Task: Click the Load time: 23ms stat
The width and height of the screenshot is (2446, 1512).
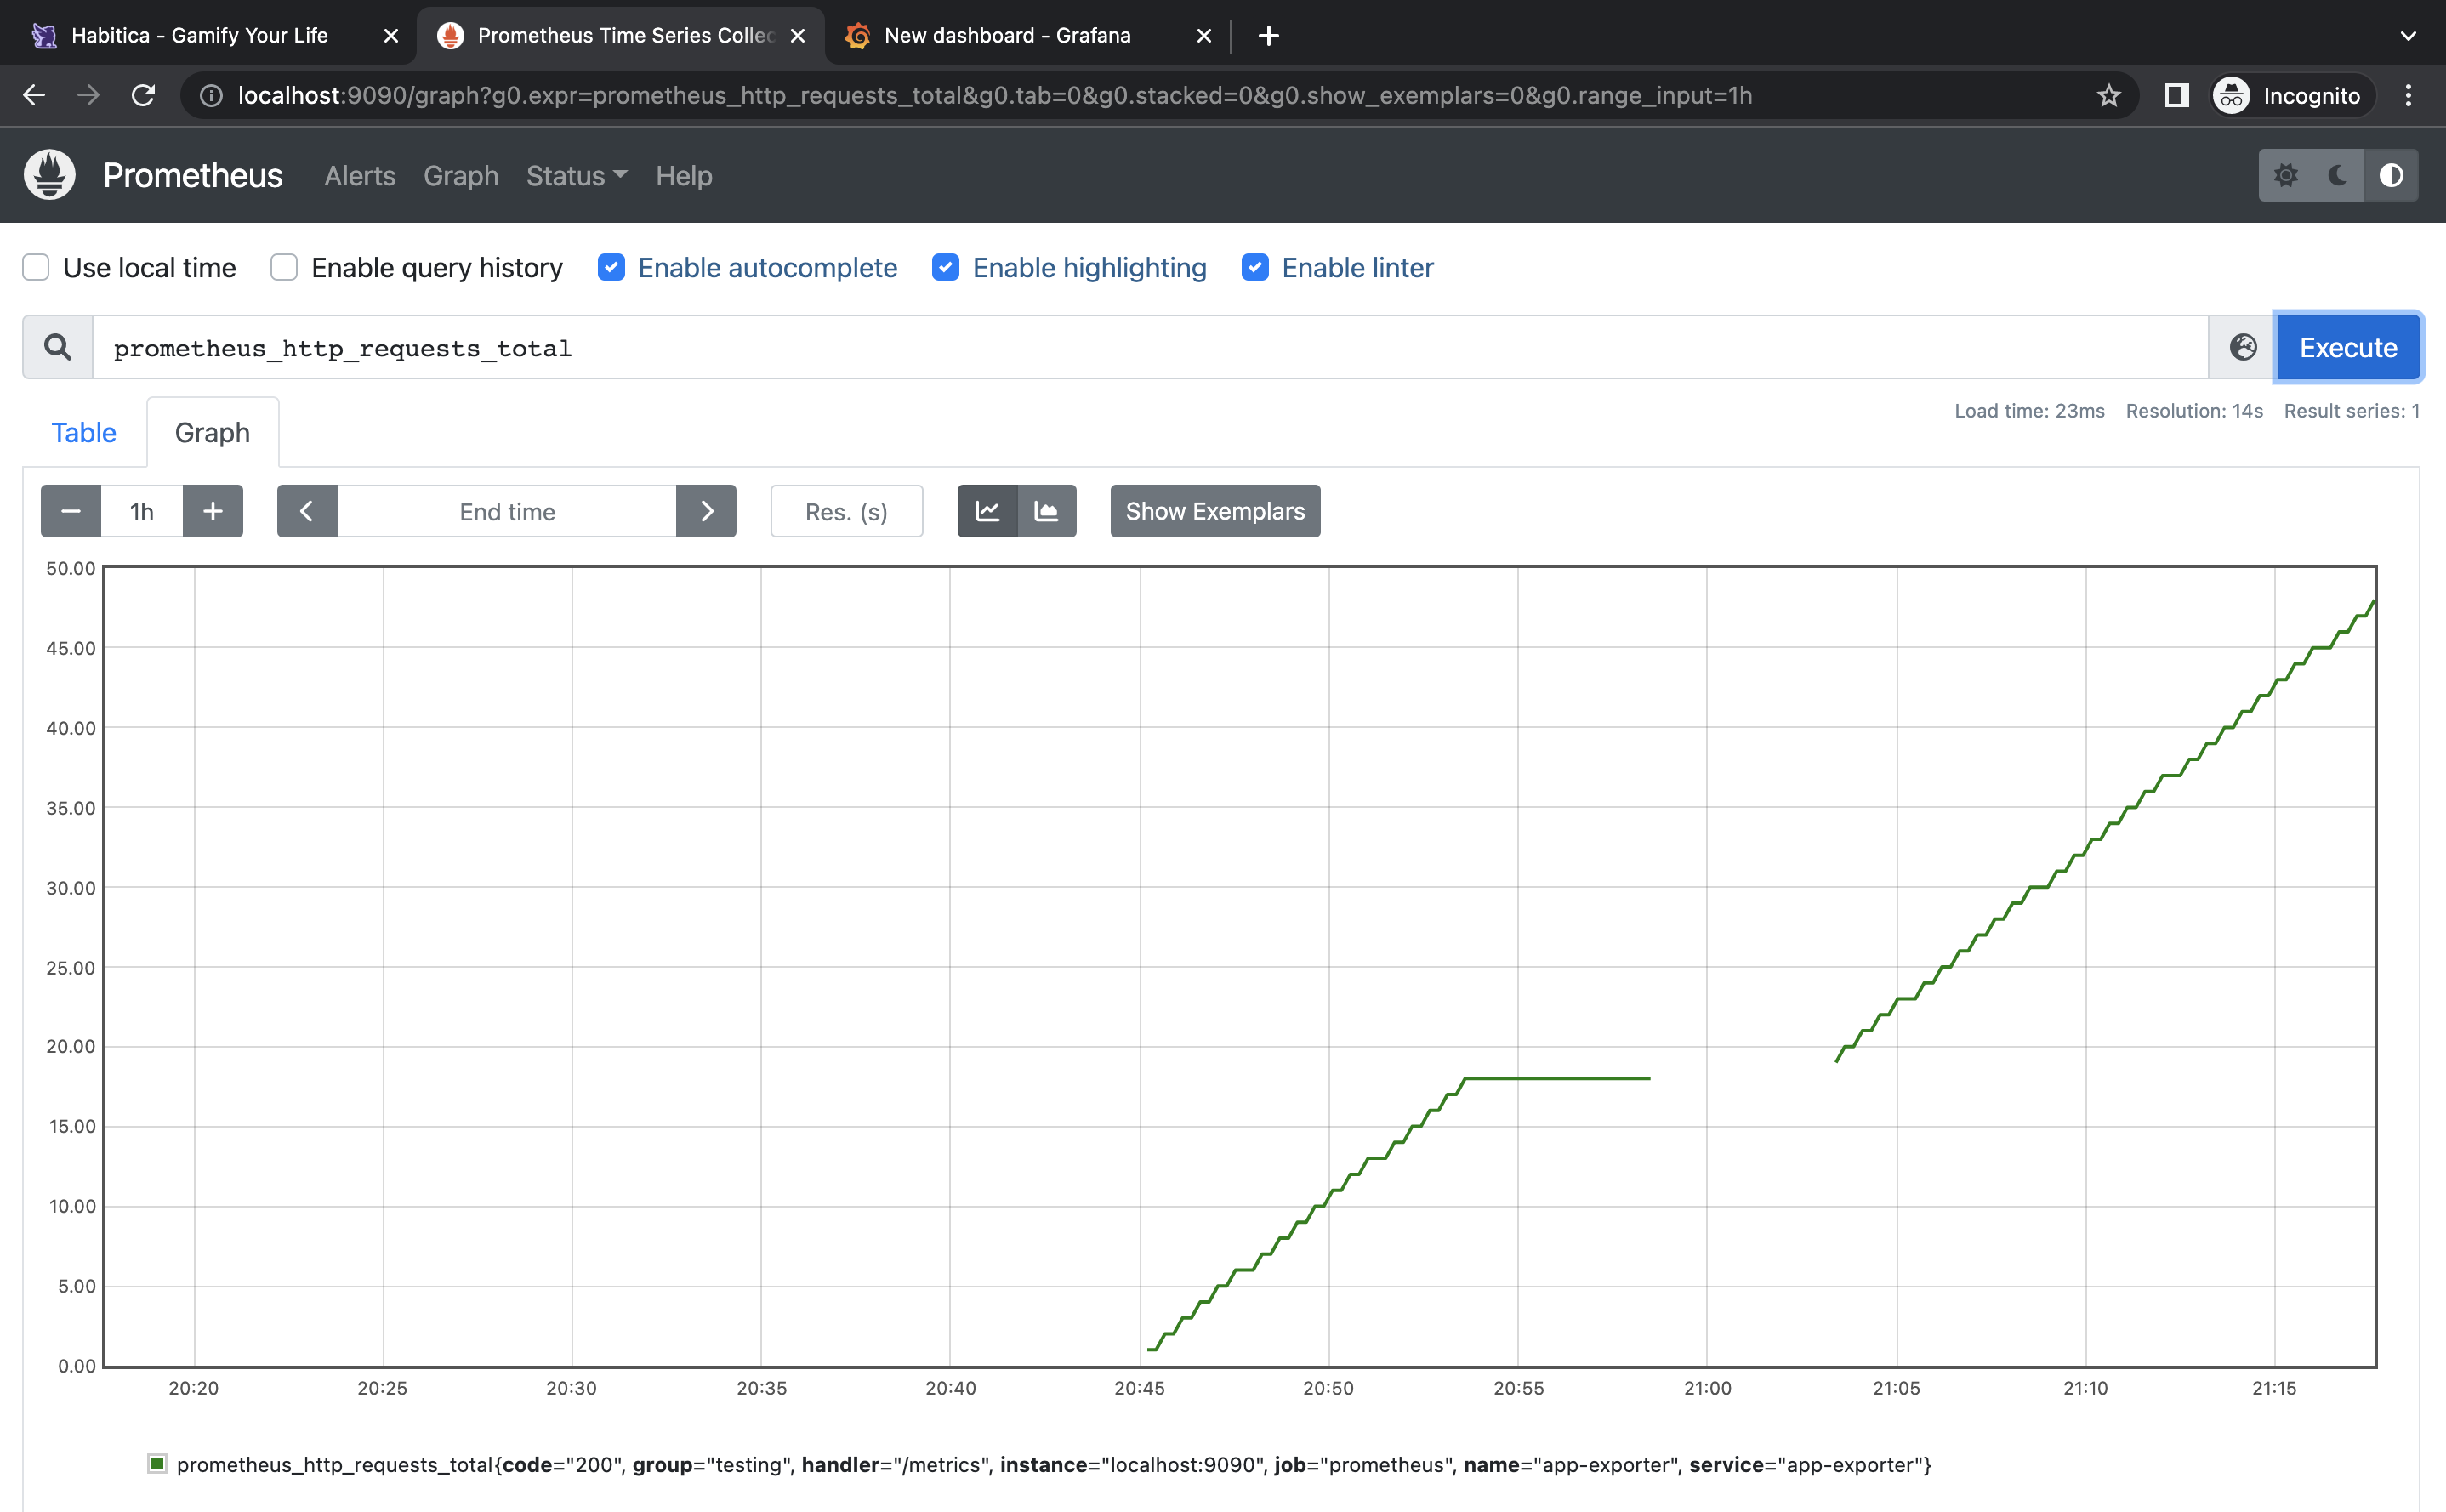Action: [2029, 411]
